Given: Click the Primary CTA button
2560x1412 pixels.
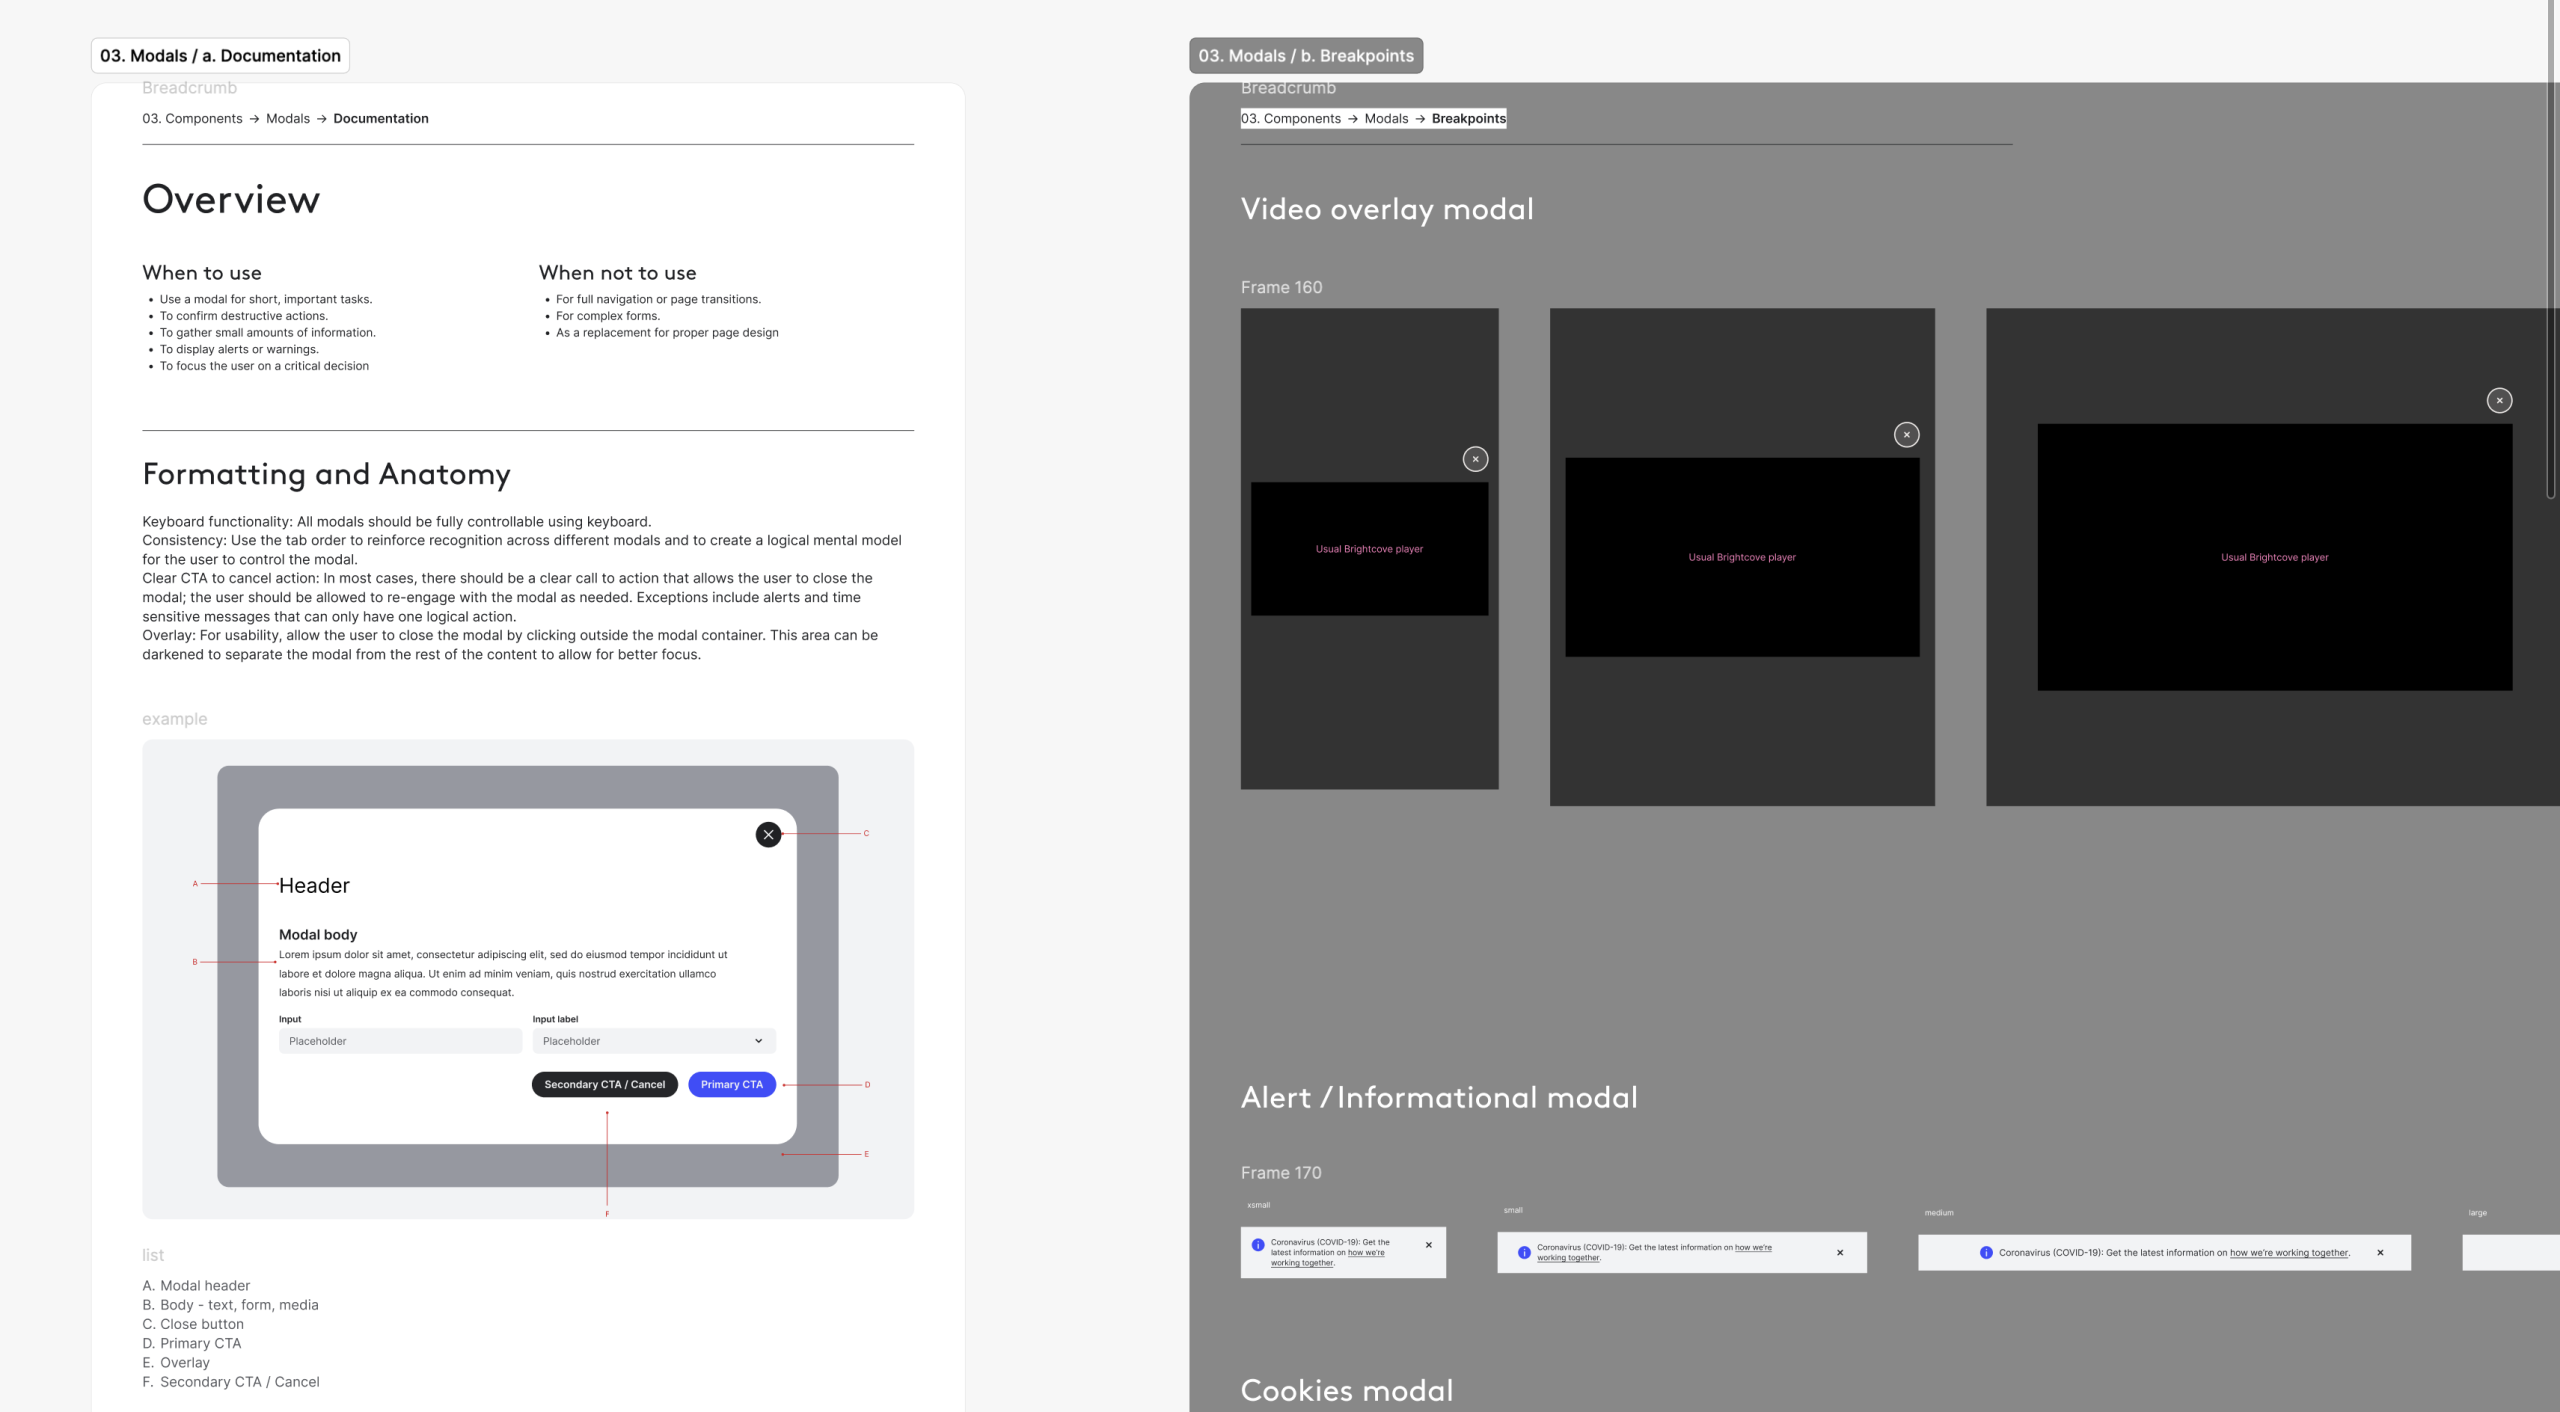Looking at the screenshot, I should pos(731,1084).
